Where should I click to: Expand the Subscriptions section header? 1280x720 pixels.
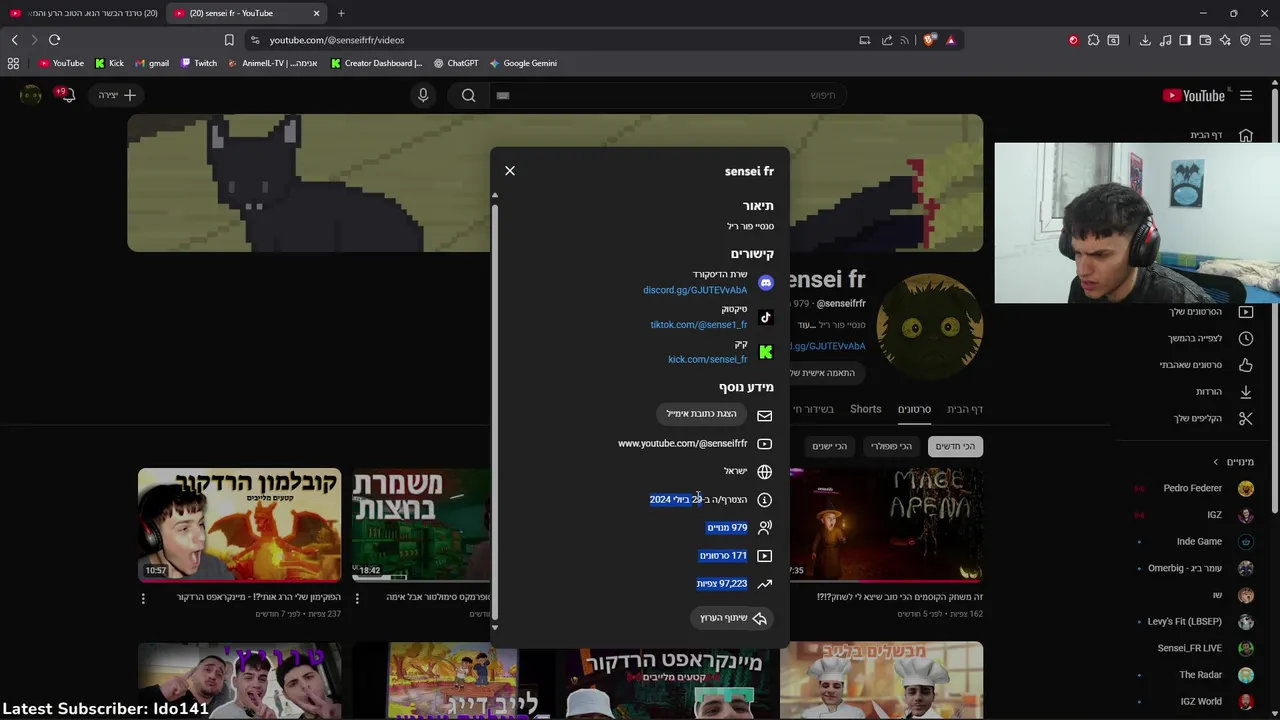click(x=1233, y=462)
